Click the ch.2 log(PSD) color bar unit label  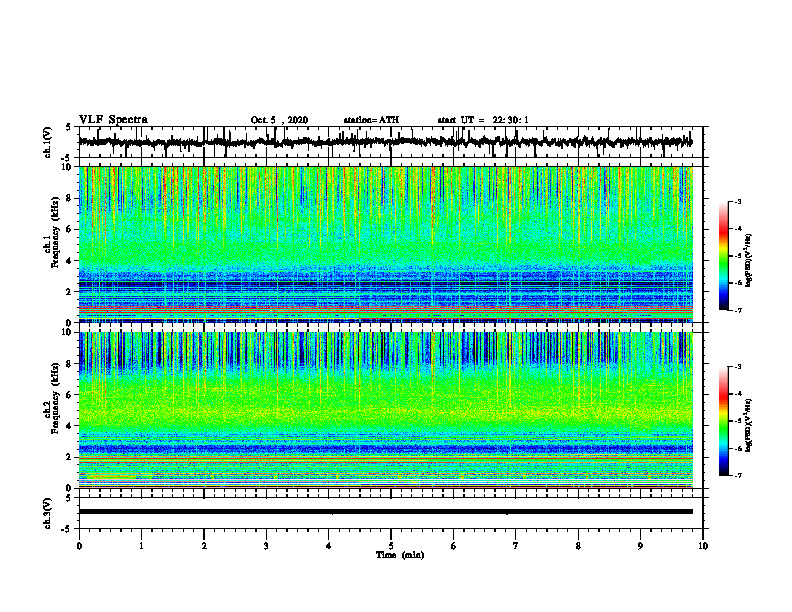pos(749,425)
